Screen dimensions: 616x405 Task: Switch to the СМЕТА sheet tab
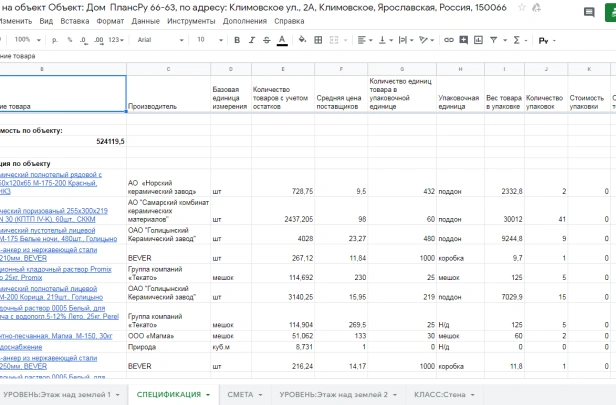click(245, 394)
